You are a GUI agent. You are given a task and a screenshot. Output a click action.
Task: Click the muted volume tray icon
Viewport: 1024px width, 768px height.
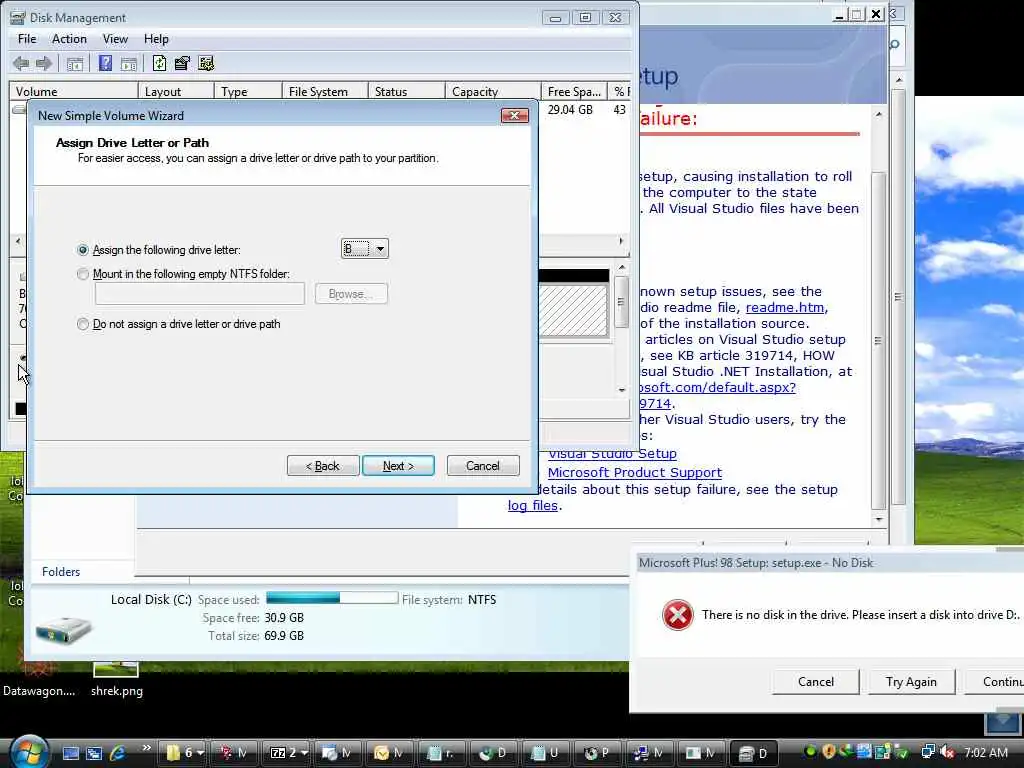[x=948, y=752]
